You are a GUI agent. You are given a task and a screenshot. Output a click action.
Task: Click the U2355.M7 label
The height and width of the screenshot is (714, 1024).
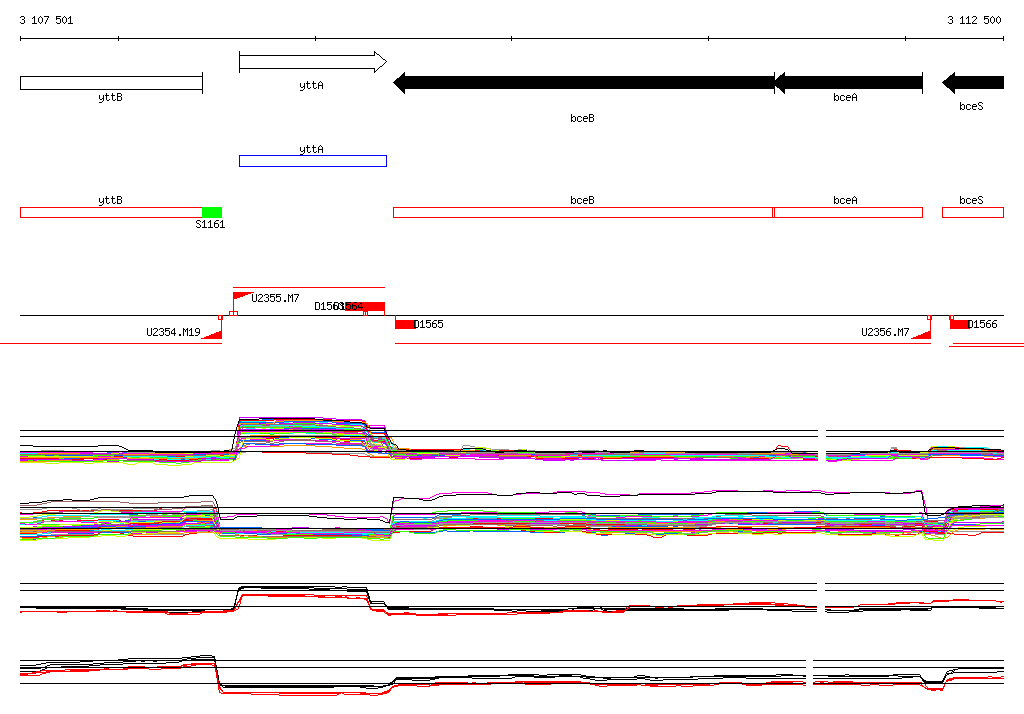pyautogui.click(x=276, y=298)
